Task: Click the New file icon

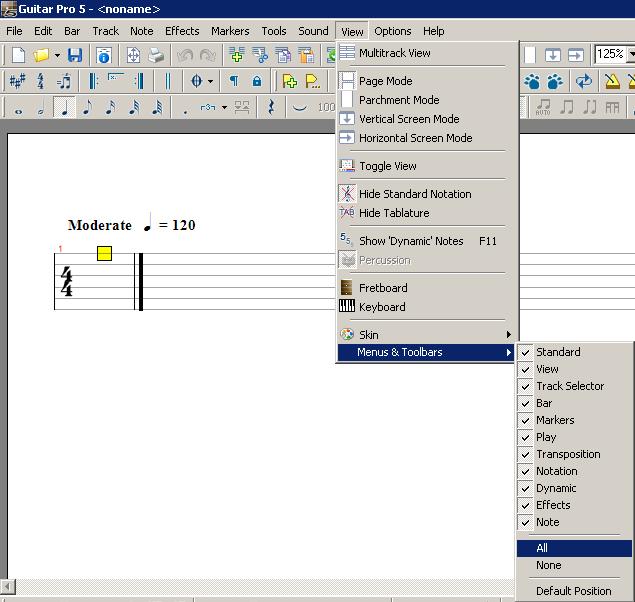Action: coord(19,55)
